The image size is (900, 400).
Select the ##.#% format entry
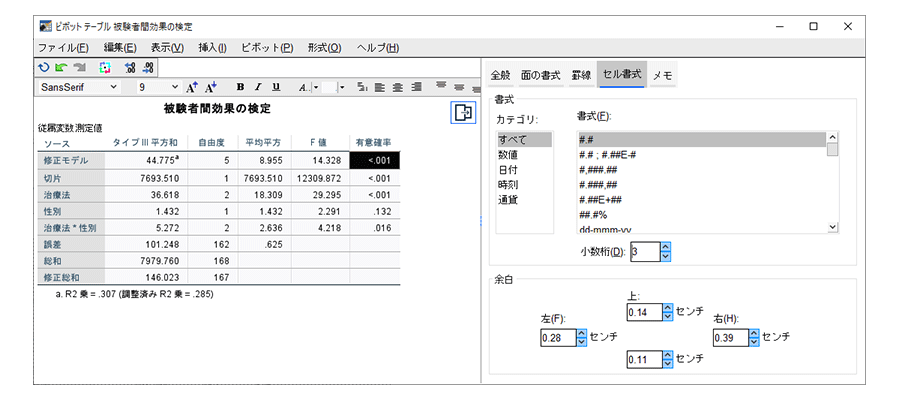click(591, 214)
